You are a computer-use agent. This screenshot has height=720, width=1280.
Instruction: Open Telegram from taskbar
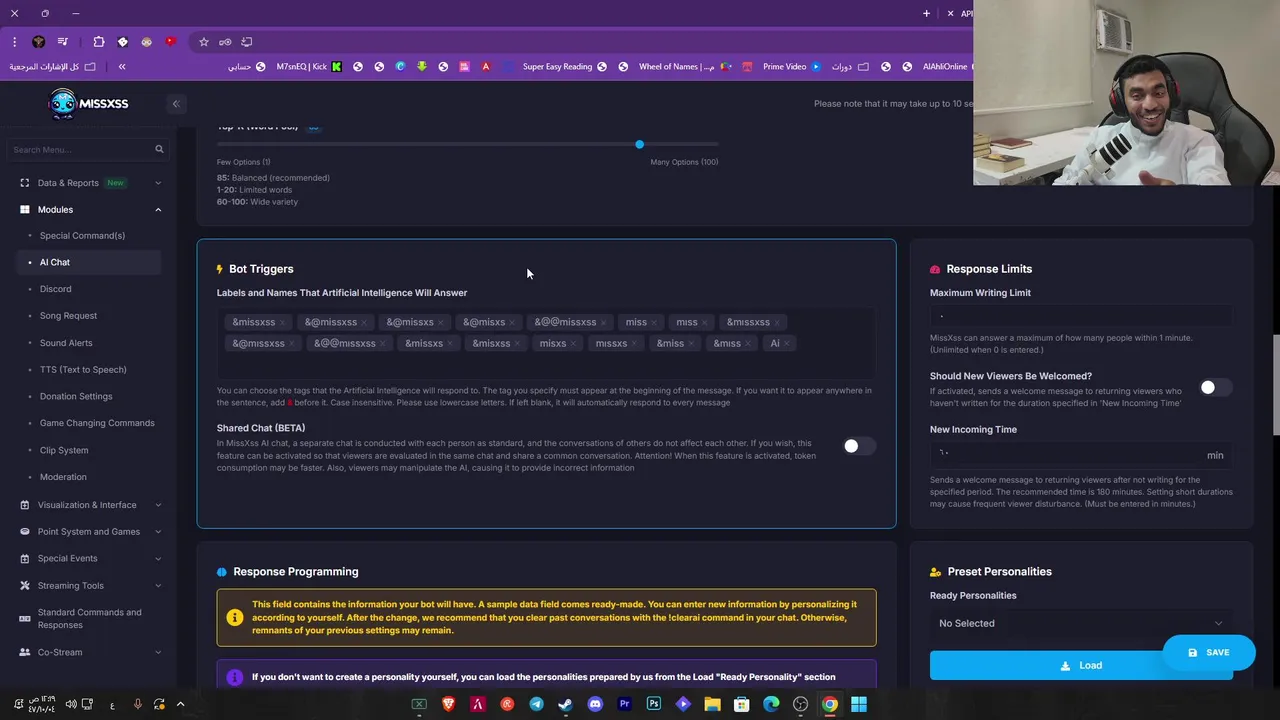pos(536,704)
